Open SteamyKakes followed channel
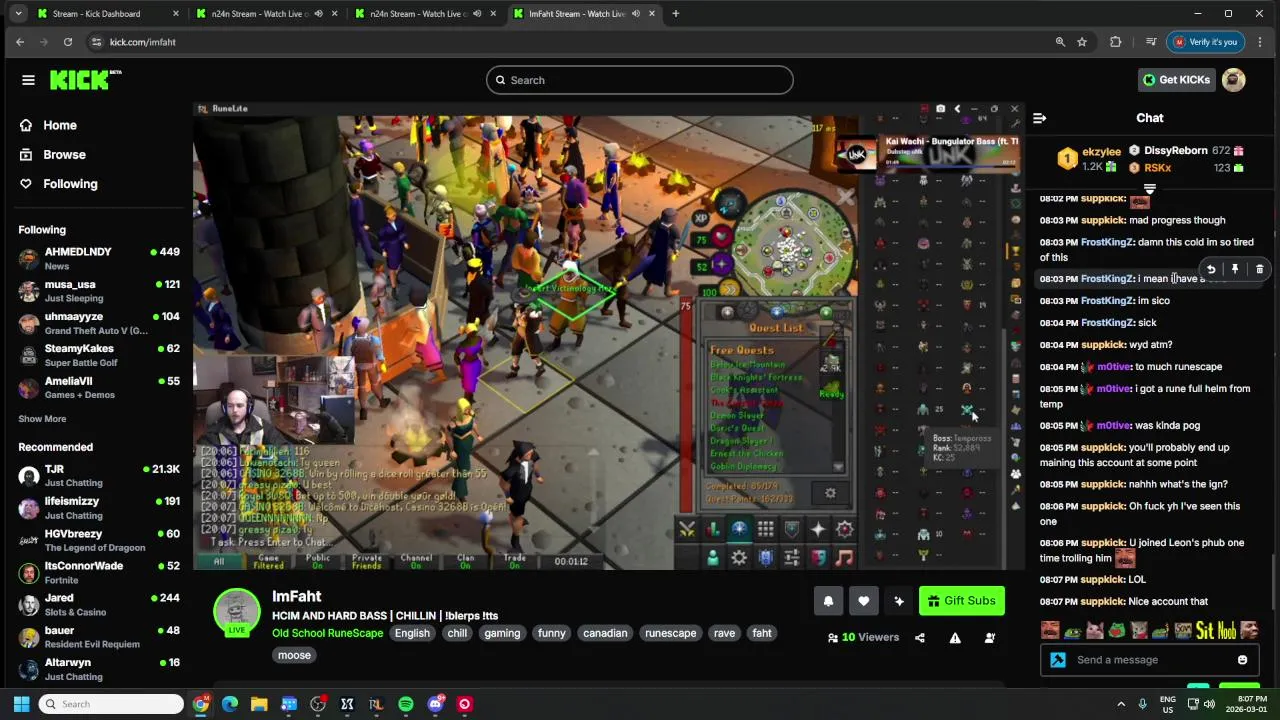 pyautogui.click(x=98, y=355)
